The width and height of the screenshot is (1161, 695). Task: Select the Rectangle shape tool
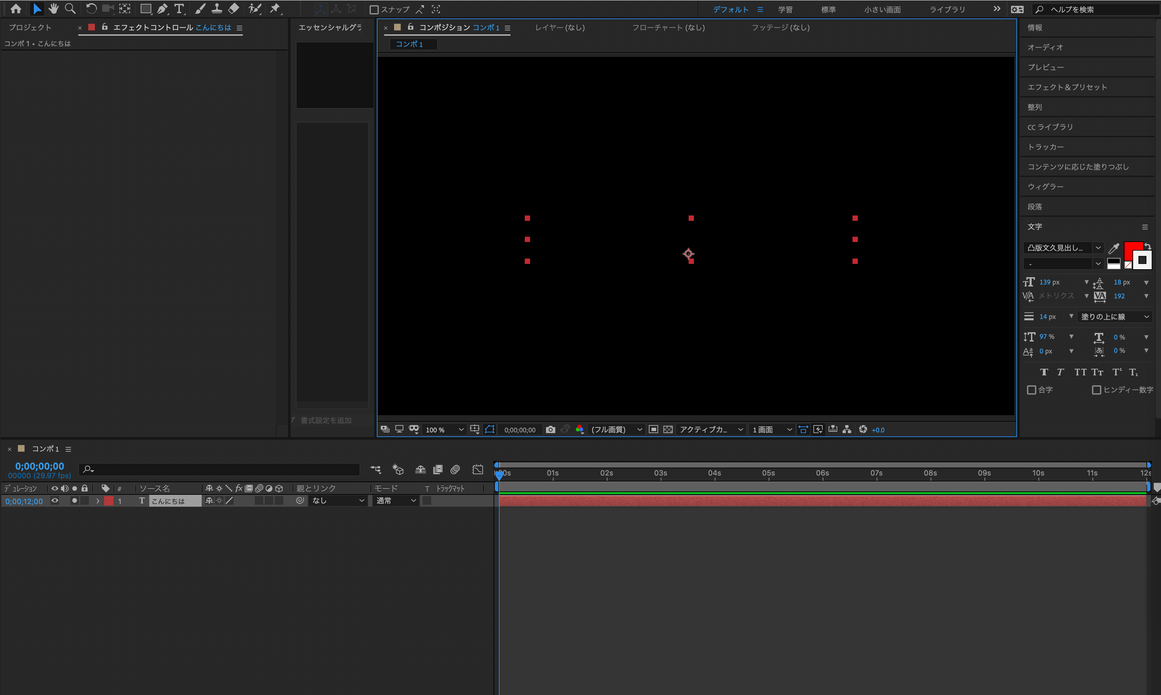(x=146, y=9)
